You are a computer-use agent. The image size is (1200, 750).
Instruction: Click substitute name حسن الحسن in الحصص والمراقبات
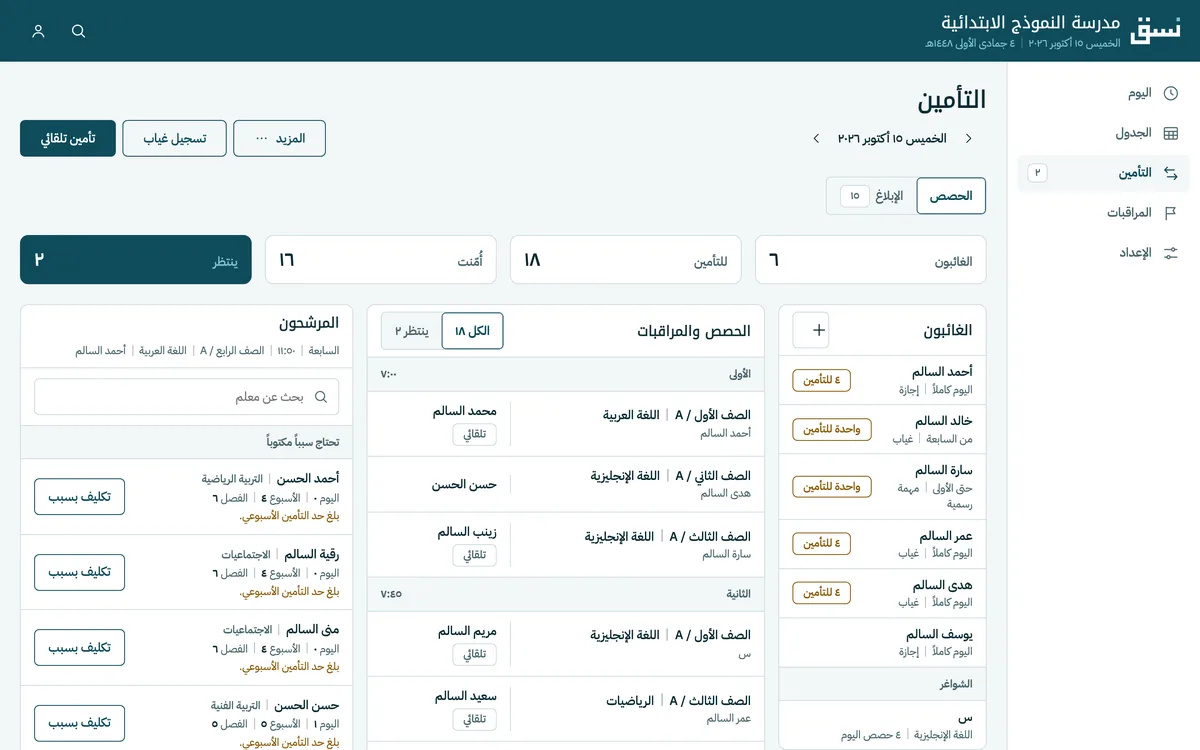[464, 485]
